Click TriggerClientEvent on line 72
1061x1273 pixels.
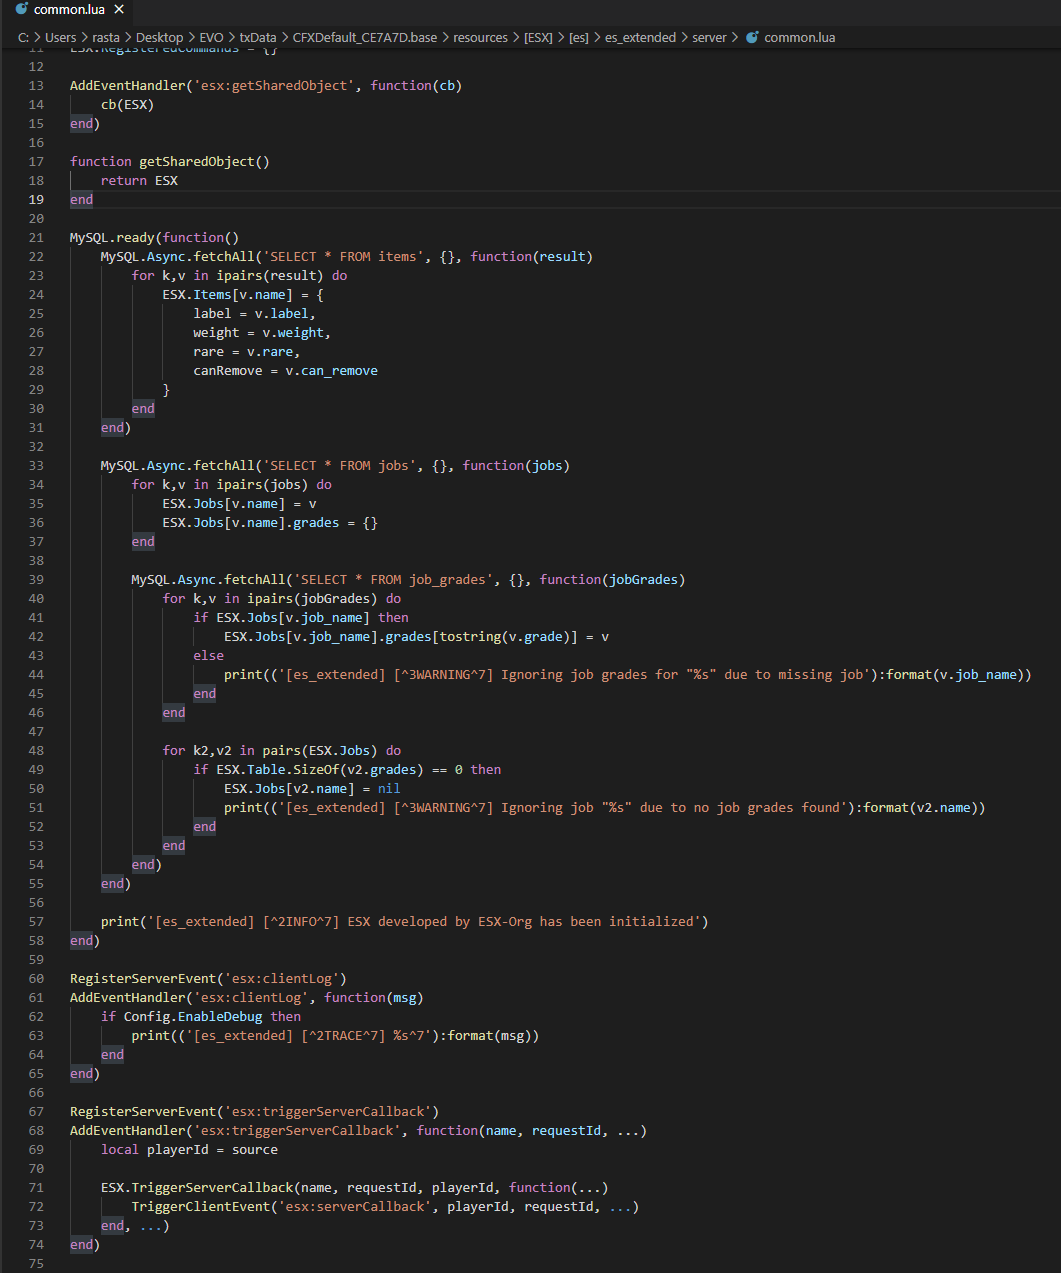point(201,1207)
